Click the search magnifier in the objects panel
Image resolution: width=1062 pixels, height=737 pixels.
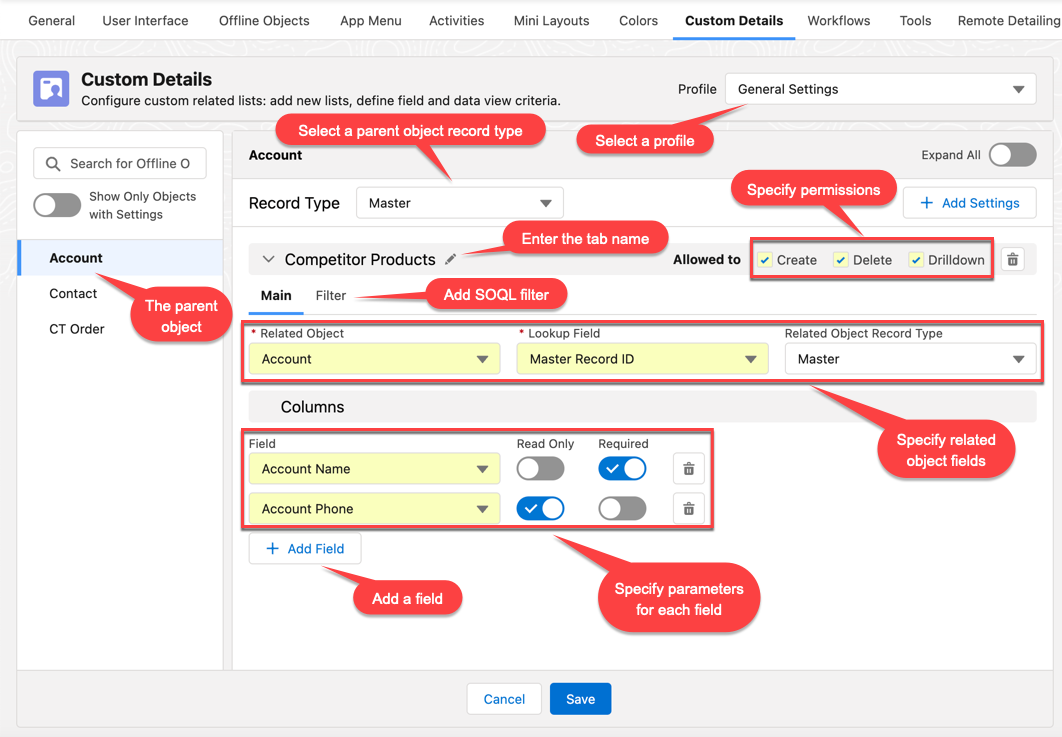point(51,163)
